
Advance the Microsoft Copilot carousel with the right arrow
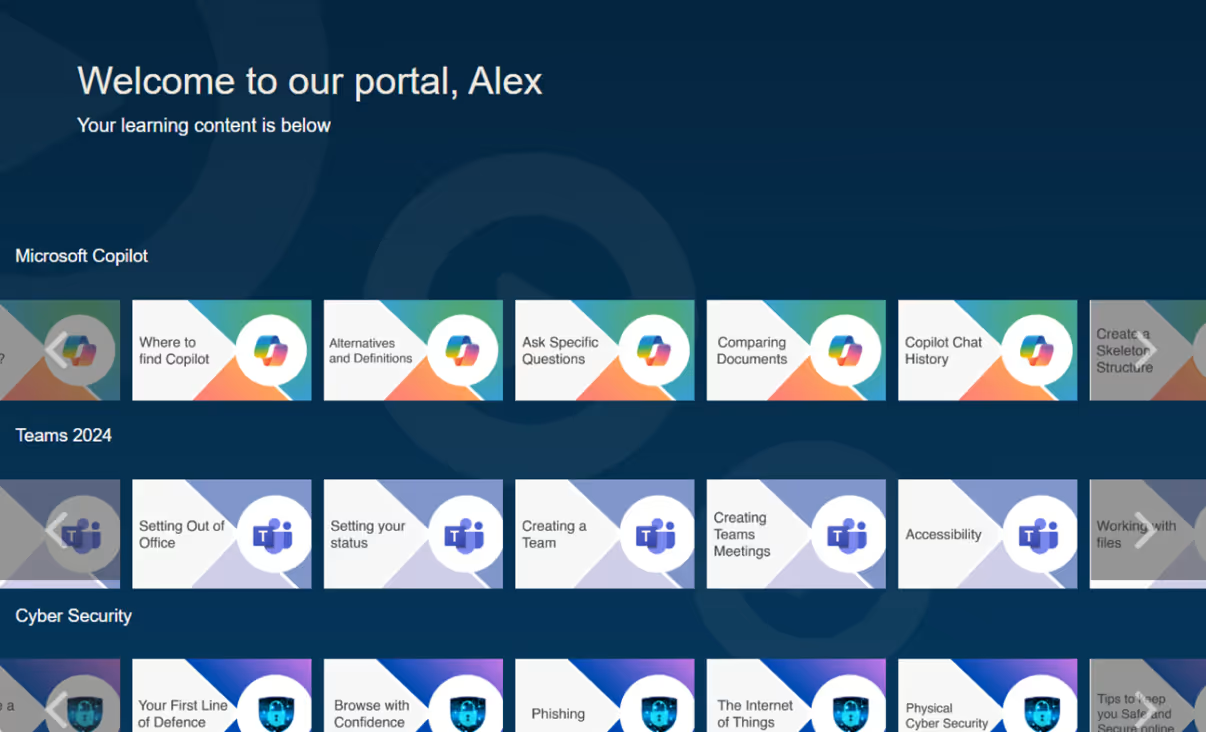(x=1146, y=351)
